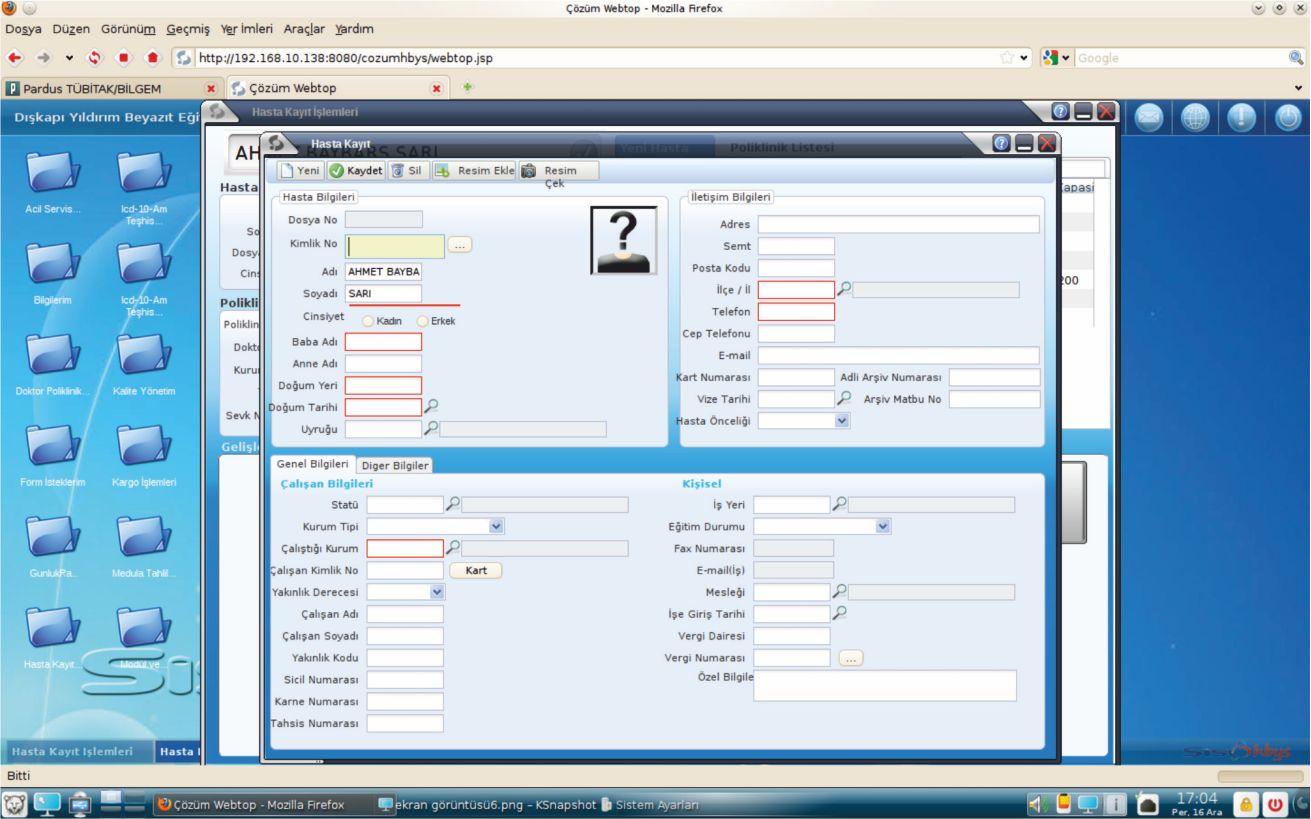Click the Adres input field
Image resolution: width=1311 pixels, height=819 pixels.
click(x=898, y=224)
